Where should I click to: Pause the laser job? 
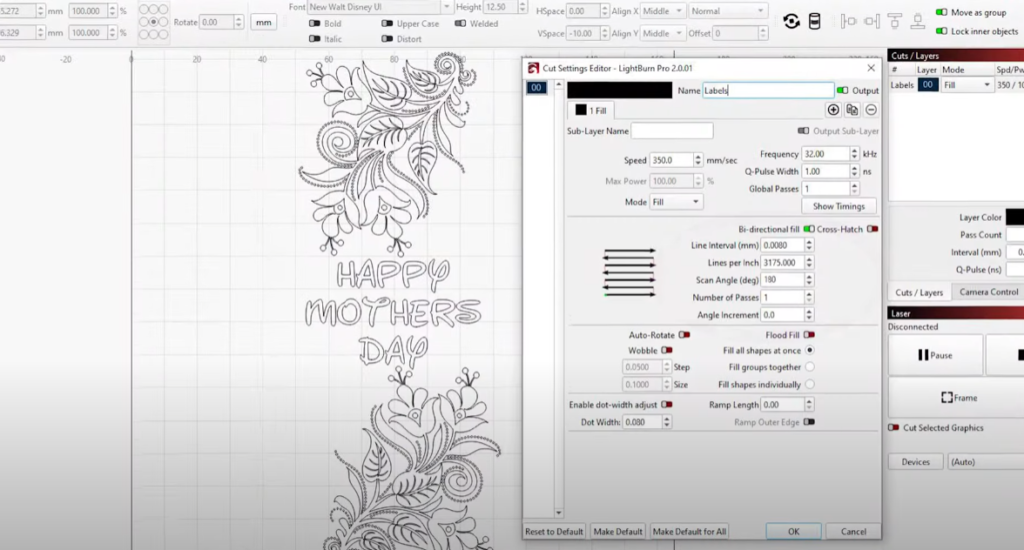click(x=934, y=355)
